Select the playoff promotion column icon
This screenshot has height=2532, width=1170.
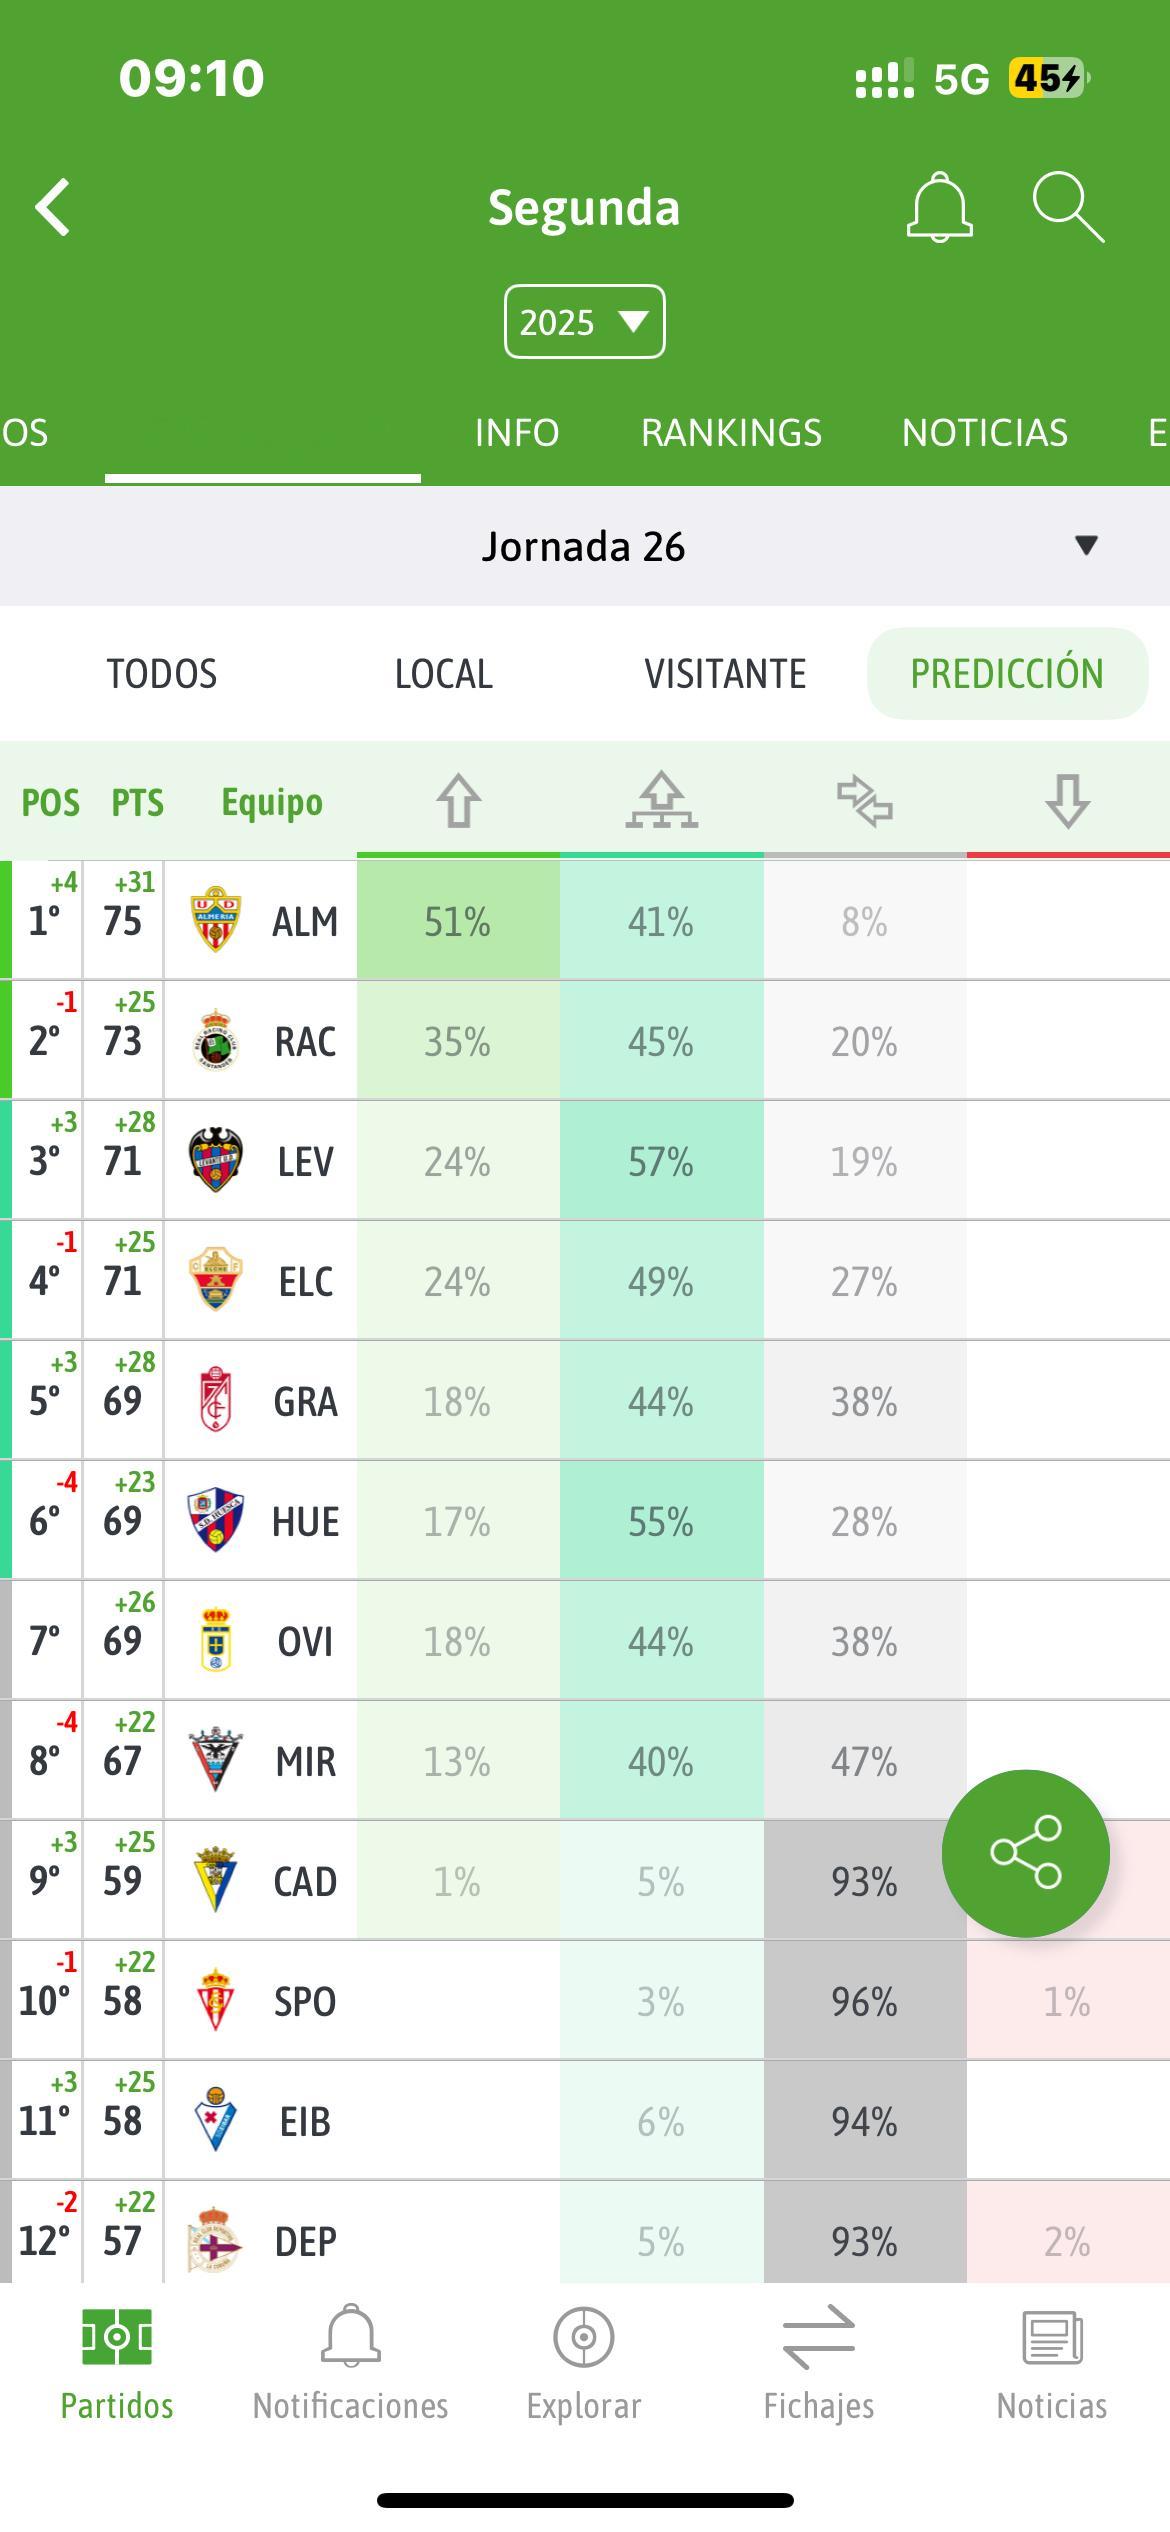tap(661, 800)
